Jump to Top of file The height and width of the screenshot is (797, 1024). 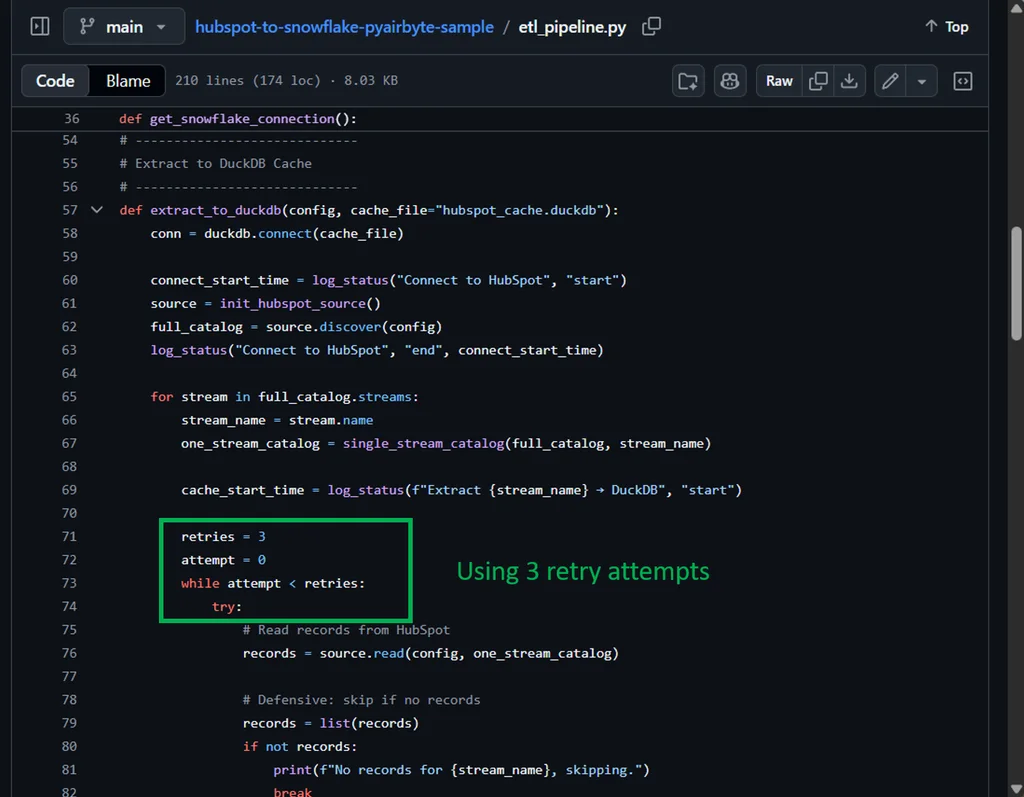click(x=947, y=27)
